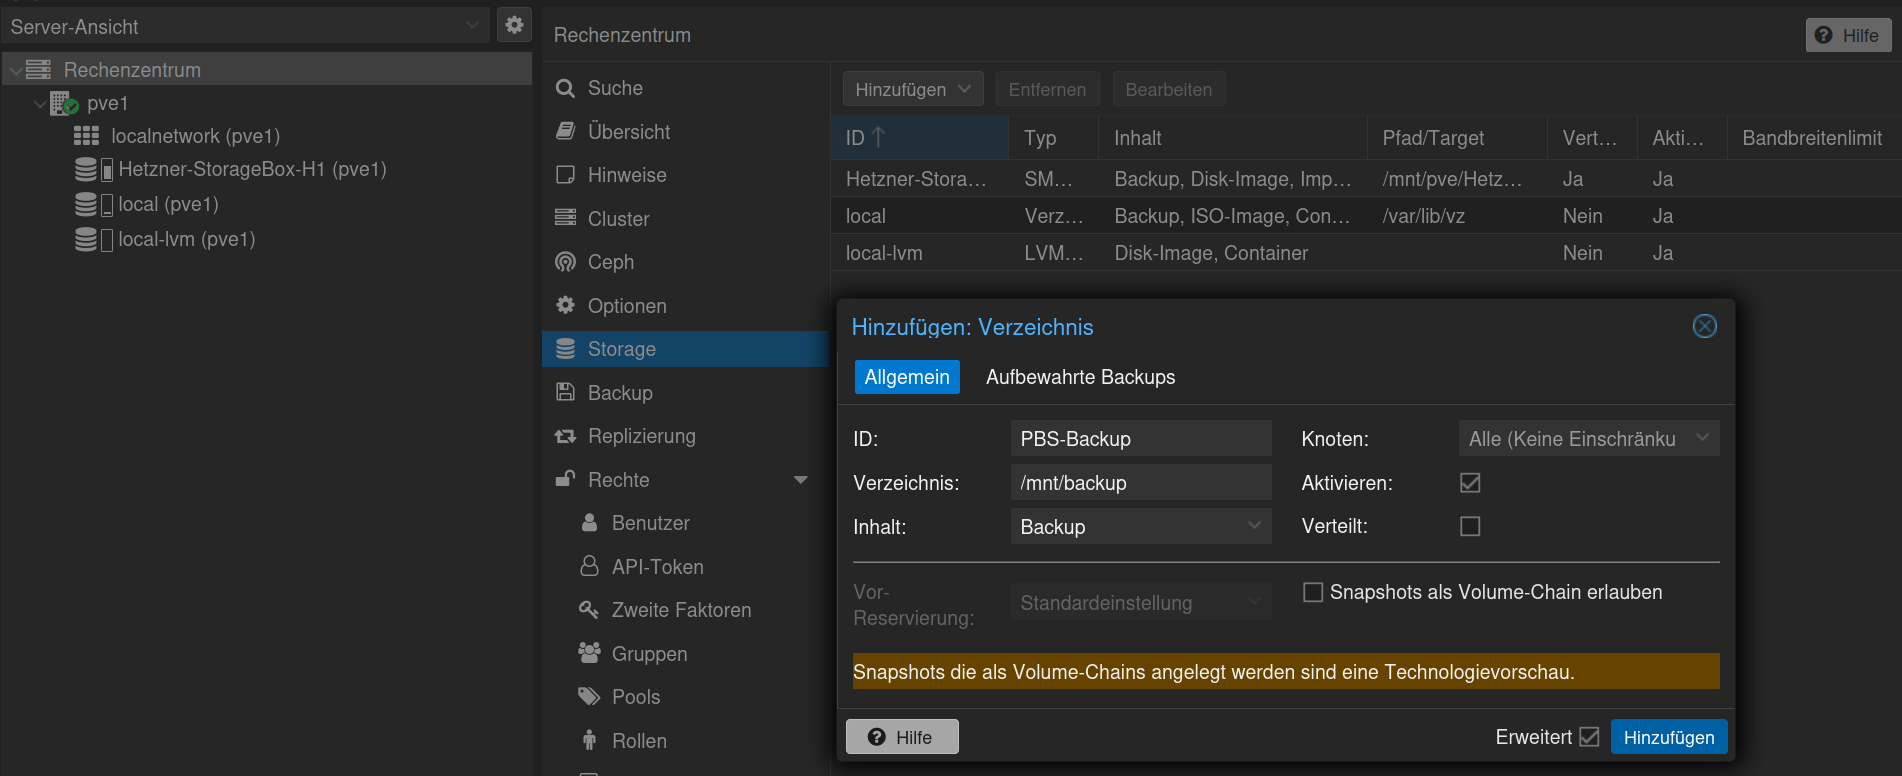Viewport: 1902px width, 776px height.
Task: Open the Inhalt dropdown
Action: [1140, 526]
